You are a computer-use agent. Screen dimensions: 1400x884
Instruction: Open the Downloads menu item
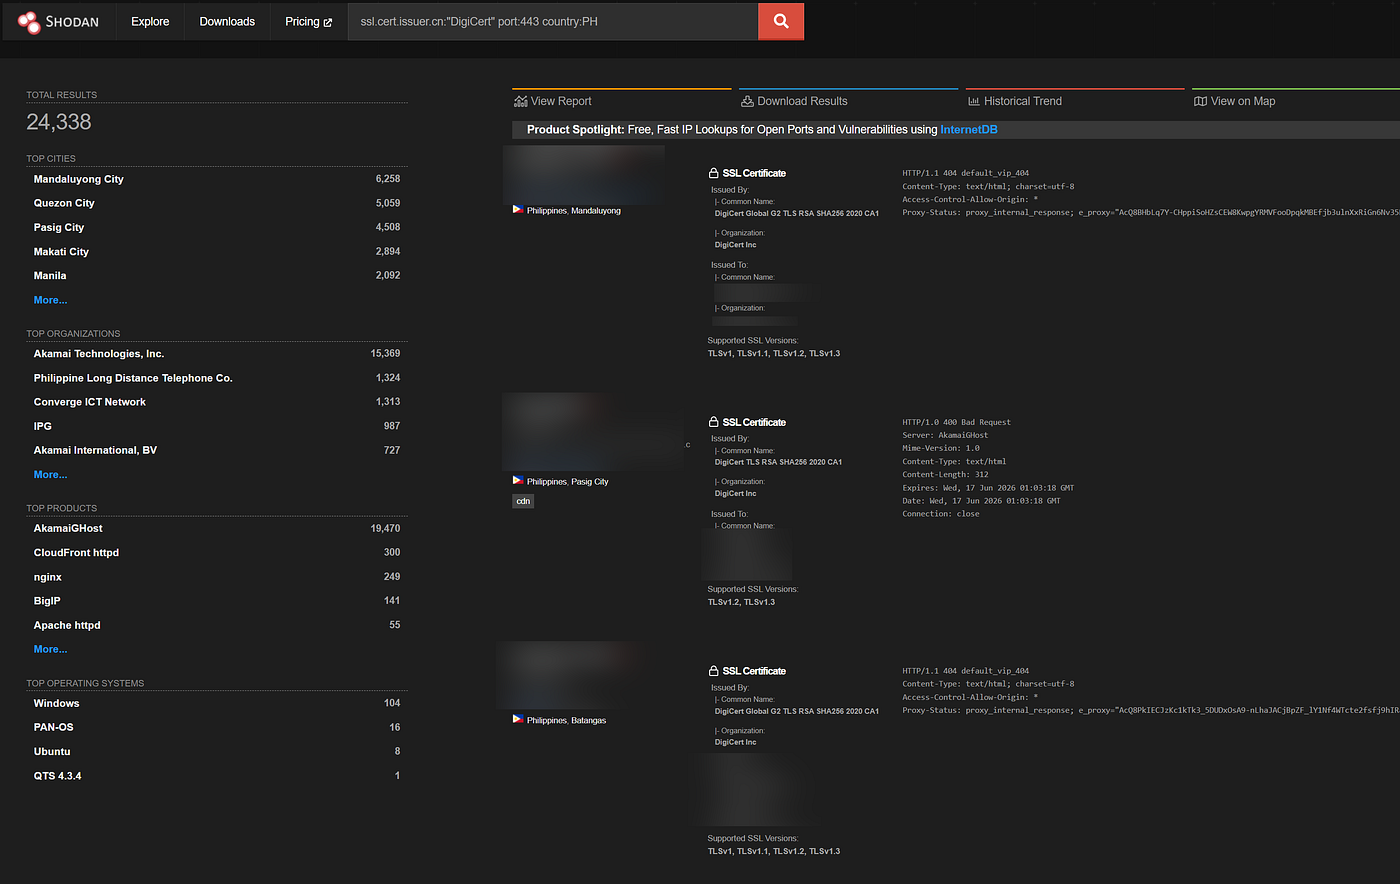point(227,21)
